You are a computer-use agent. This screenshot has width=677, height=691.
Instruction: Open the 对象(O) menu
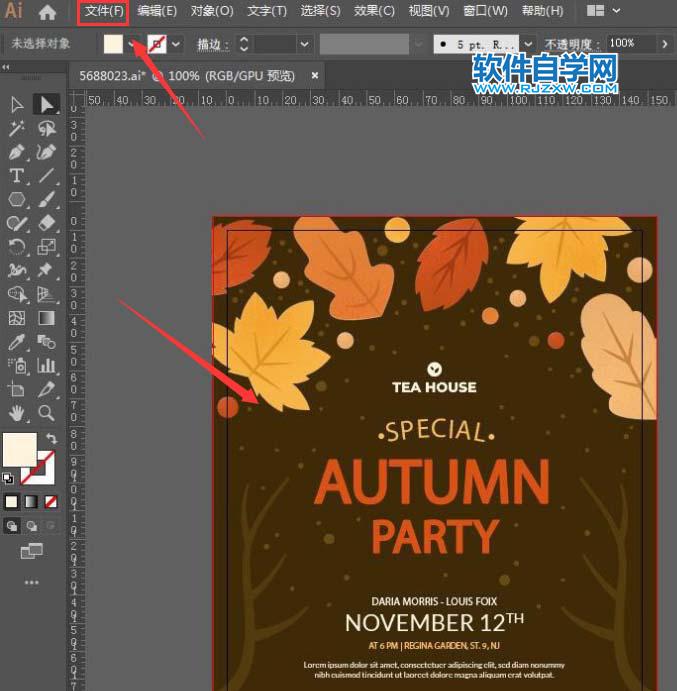212,11
